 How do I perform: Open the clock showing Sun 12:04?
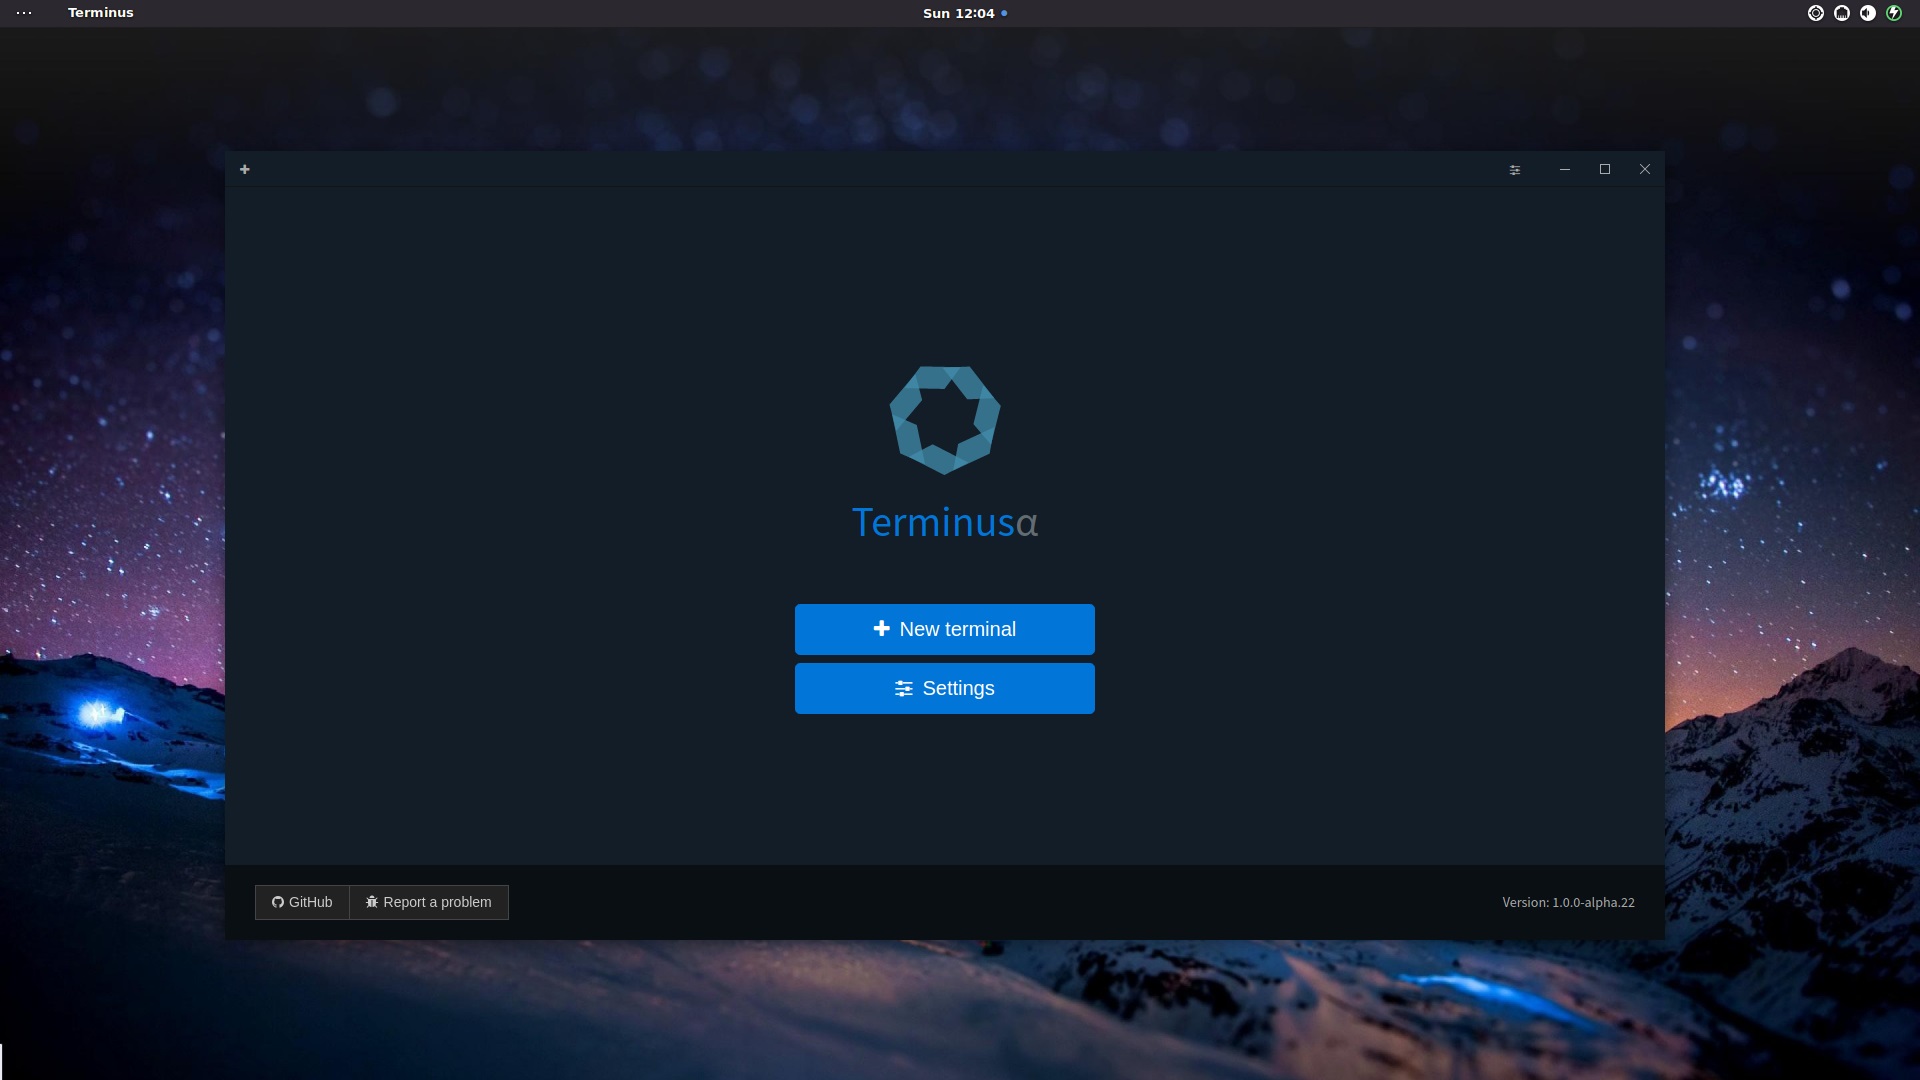957,13
